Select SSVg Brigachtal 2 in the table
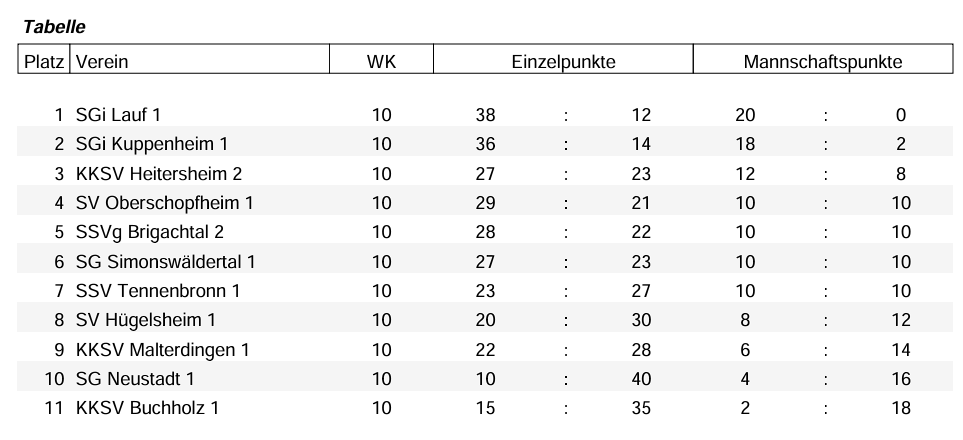The width and height of the screenshot is (963, 440). 149,232
